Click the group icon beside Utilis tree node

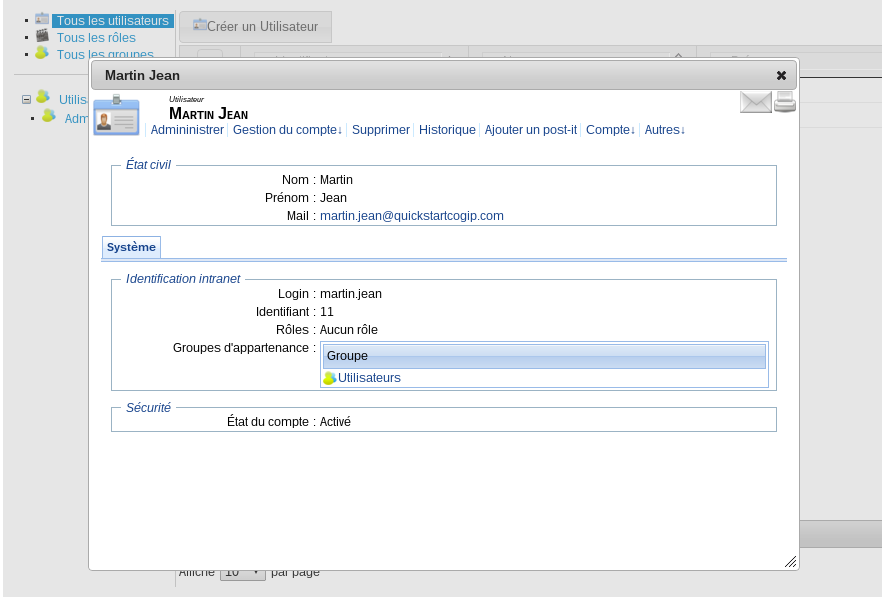point(43,97)
